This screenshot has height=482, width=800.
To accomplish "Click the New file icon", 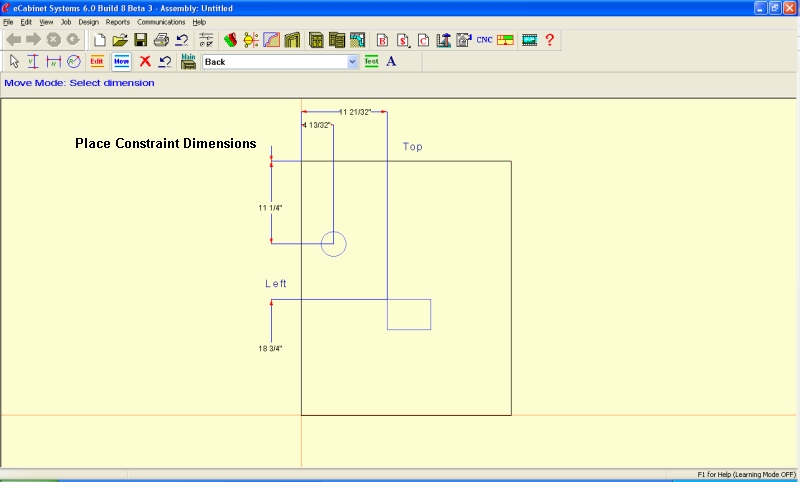I will pyautogui.click(x=99, y=40).
